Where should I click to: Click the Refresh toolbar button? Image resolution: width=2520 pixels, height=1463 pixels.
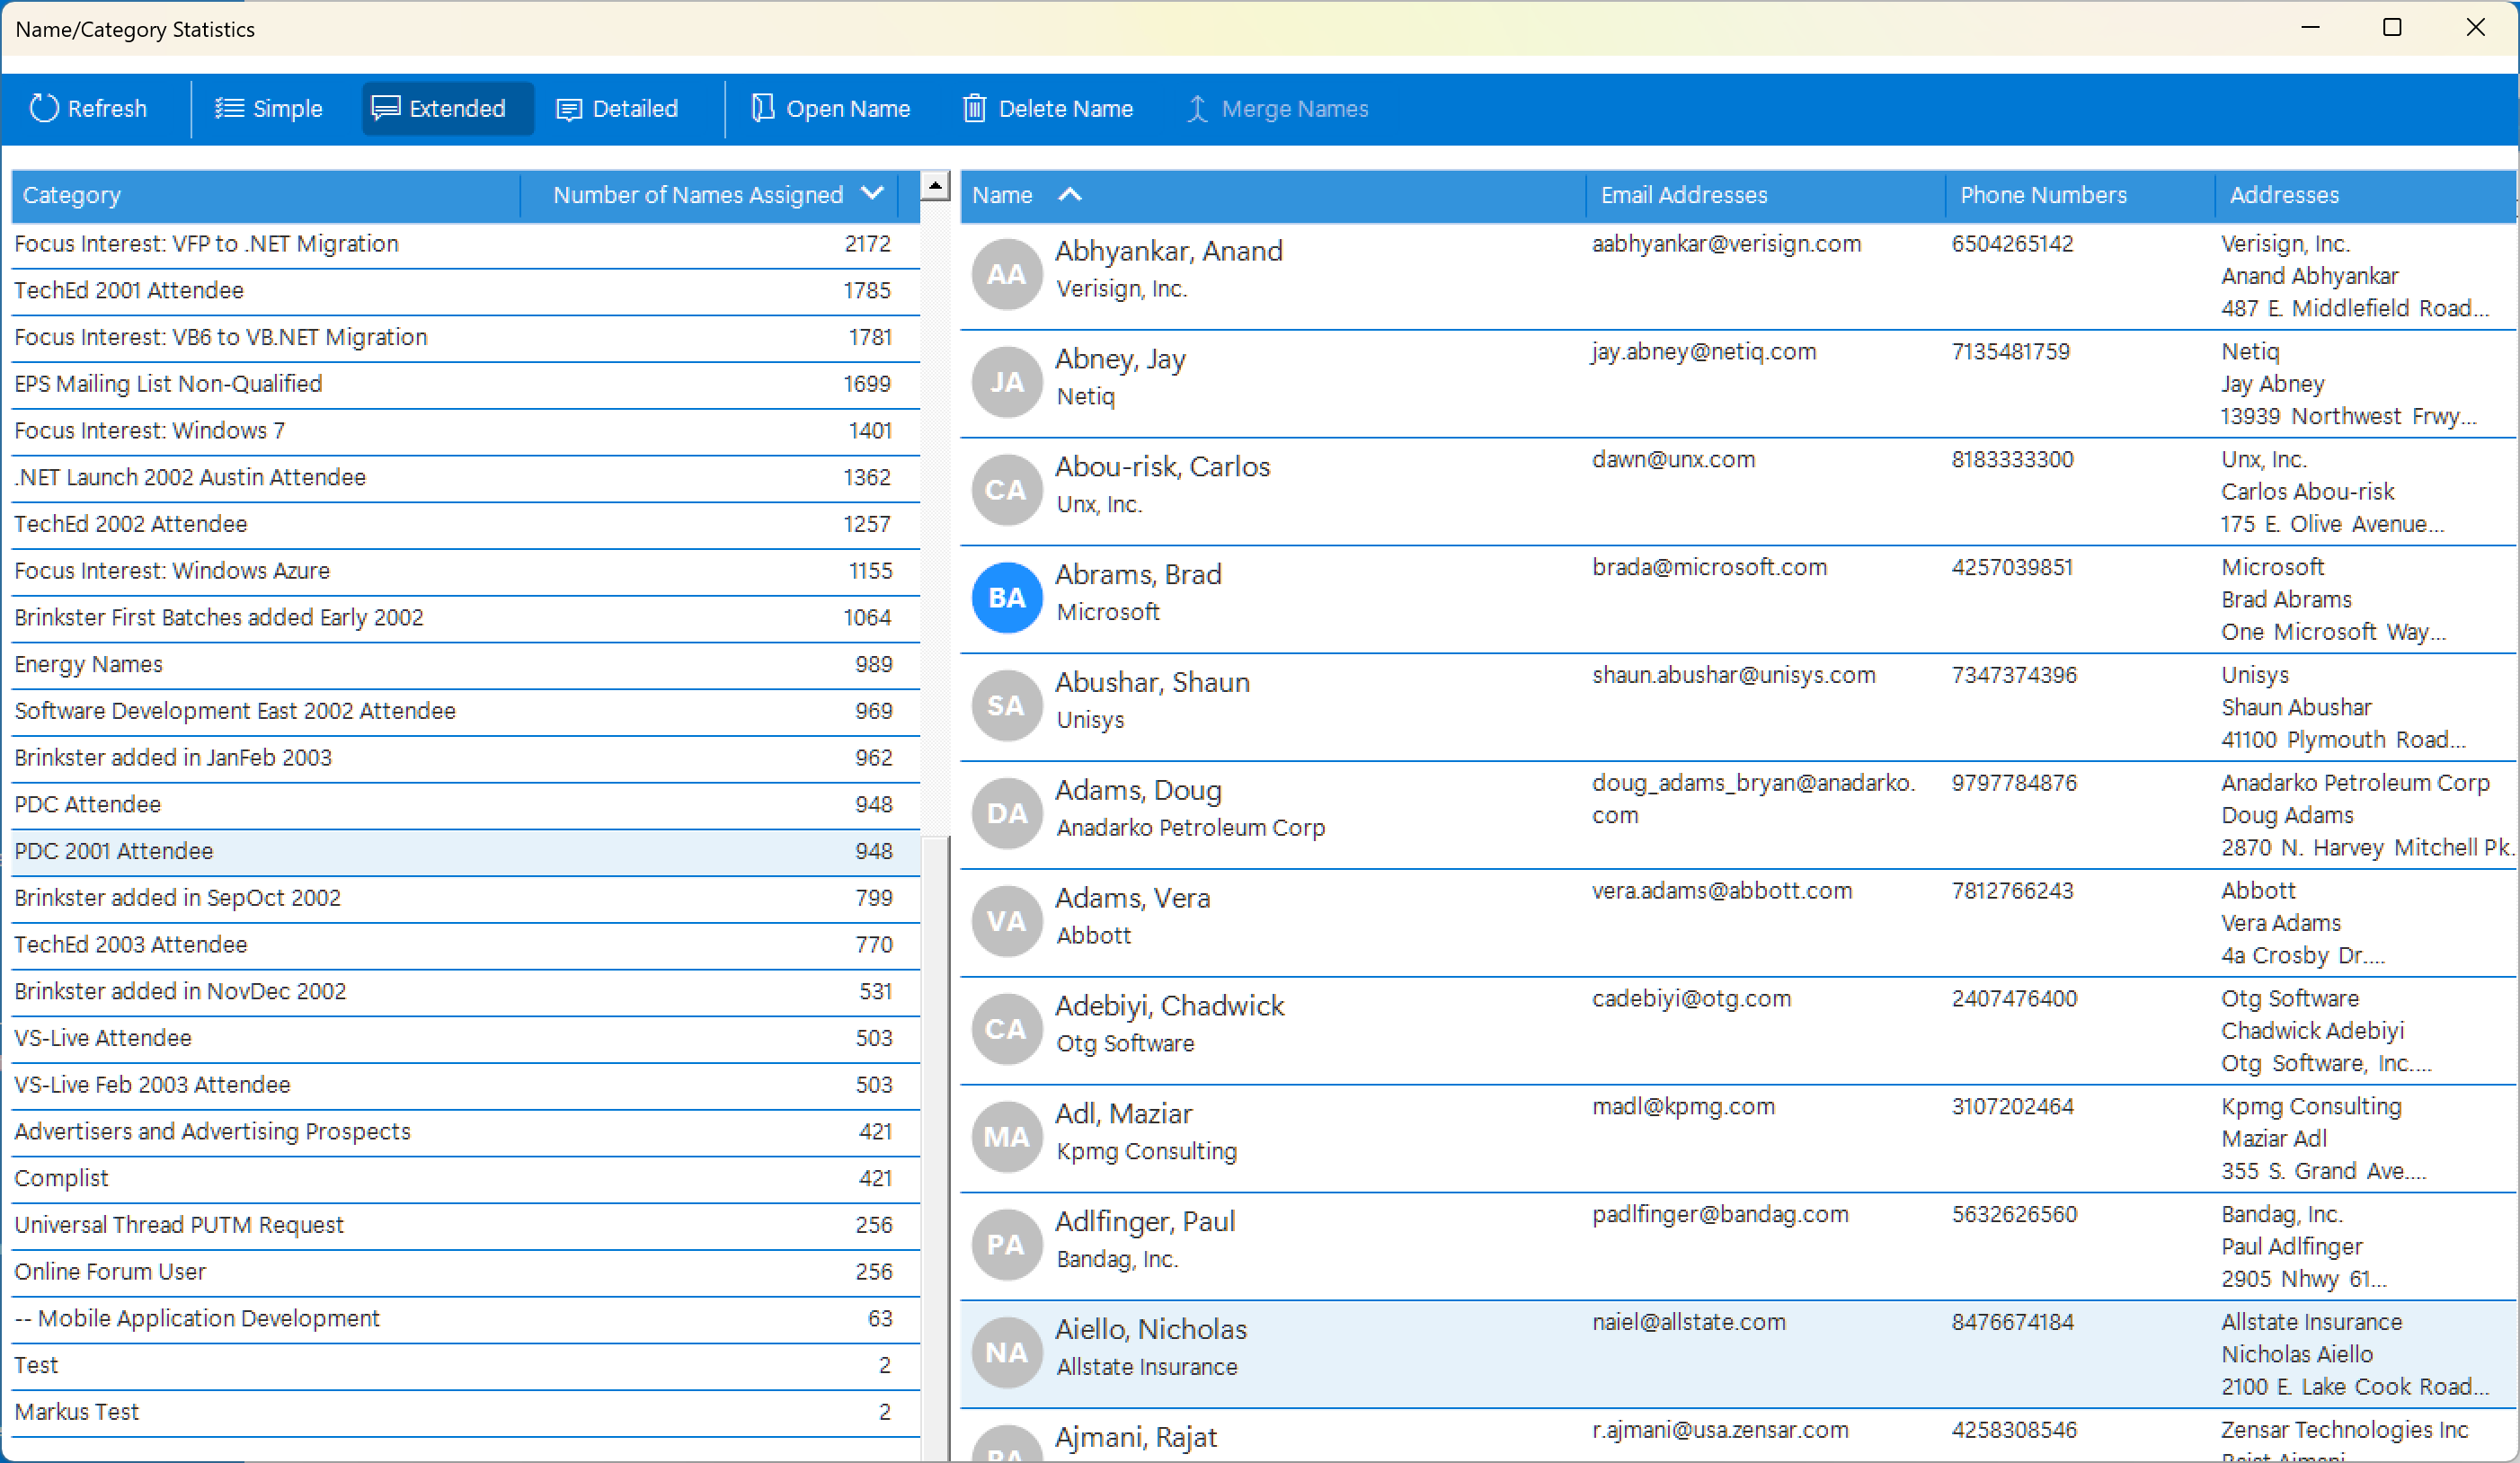pos(88,108)
